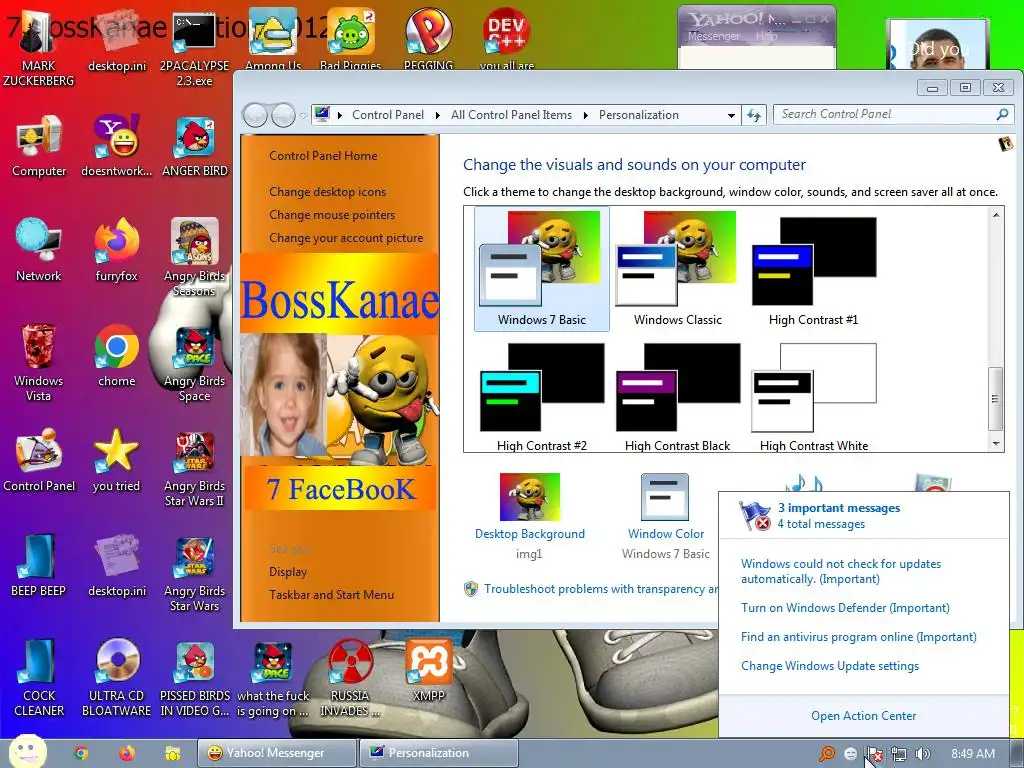Select the Windows Classic theme
This screenshot has width=1024, height=768.
pos(677,269)
